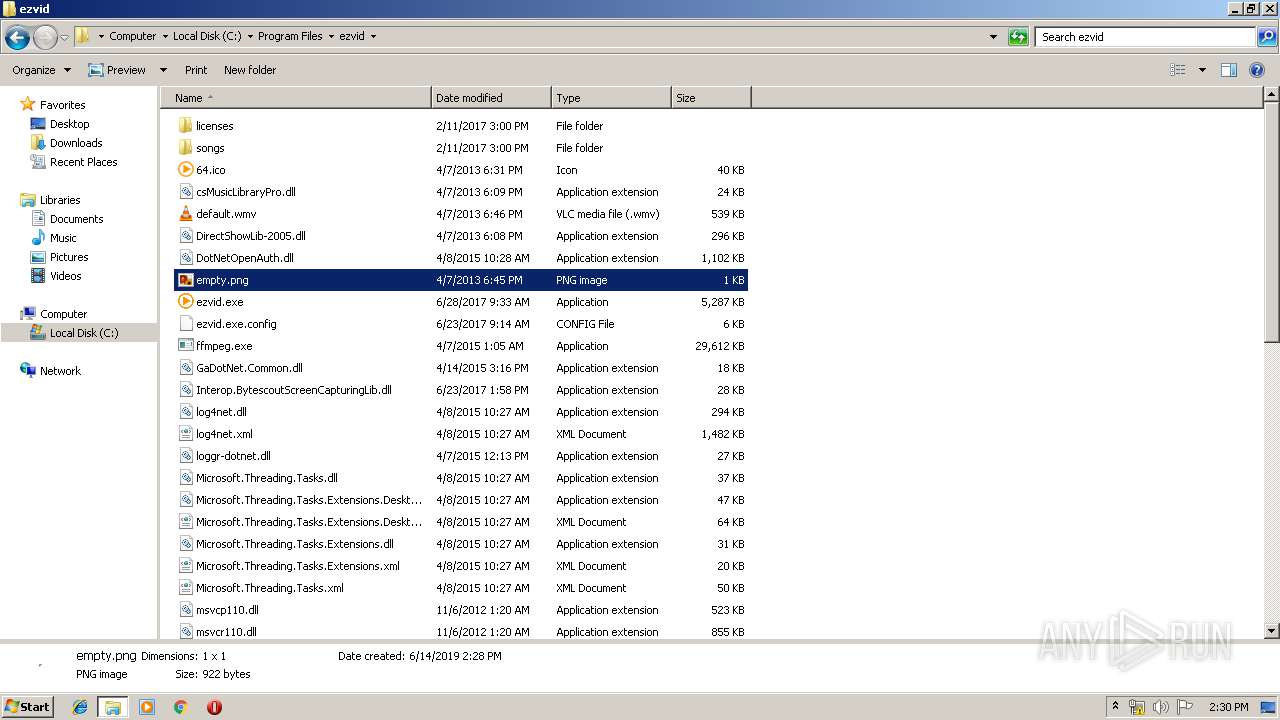The image size is (1280, 720).
Task: Select the songs folder icon
Action: 185,148
